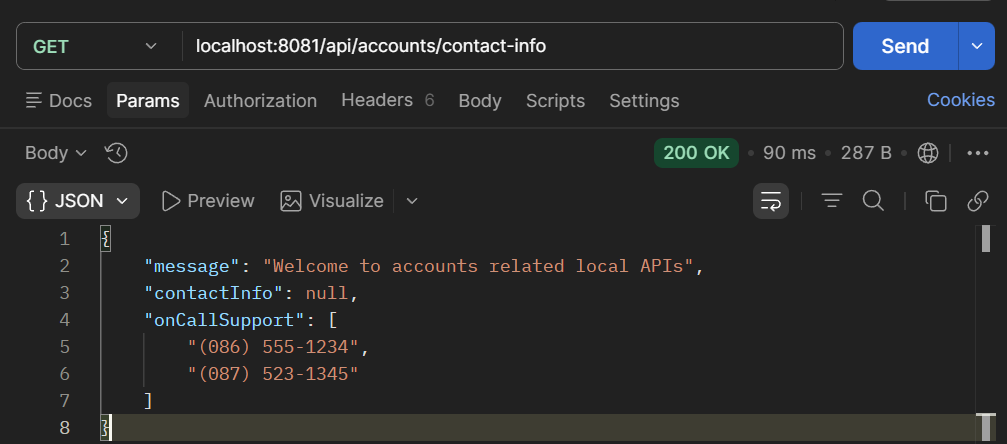Click the "(086) 555-1234" value
The width and height of the screenshot is (1007, 444).
(273, 347)
